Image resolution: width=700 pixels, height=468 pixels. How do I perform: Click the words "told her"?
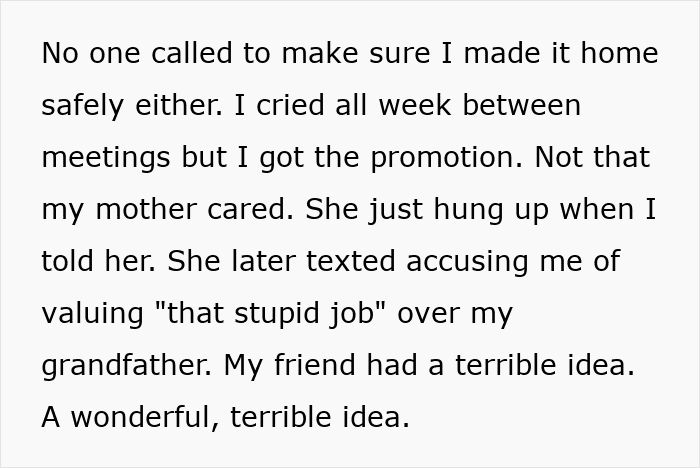[97, 262]
